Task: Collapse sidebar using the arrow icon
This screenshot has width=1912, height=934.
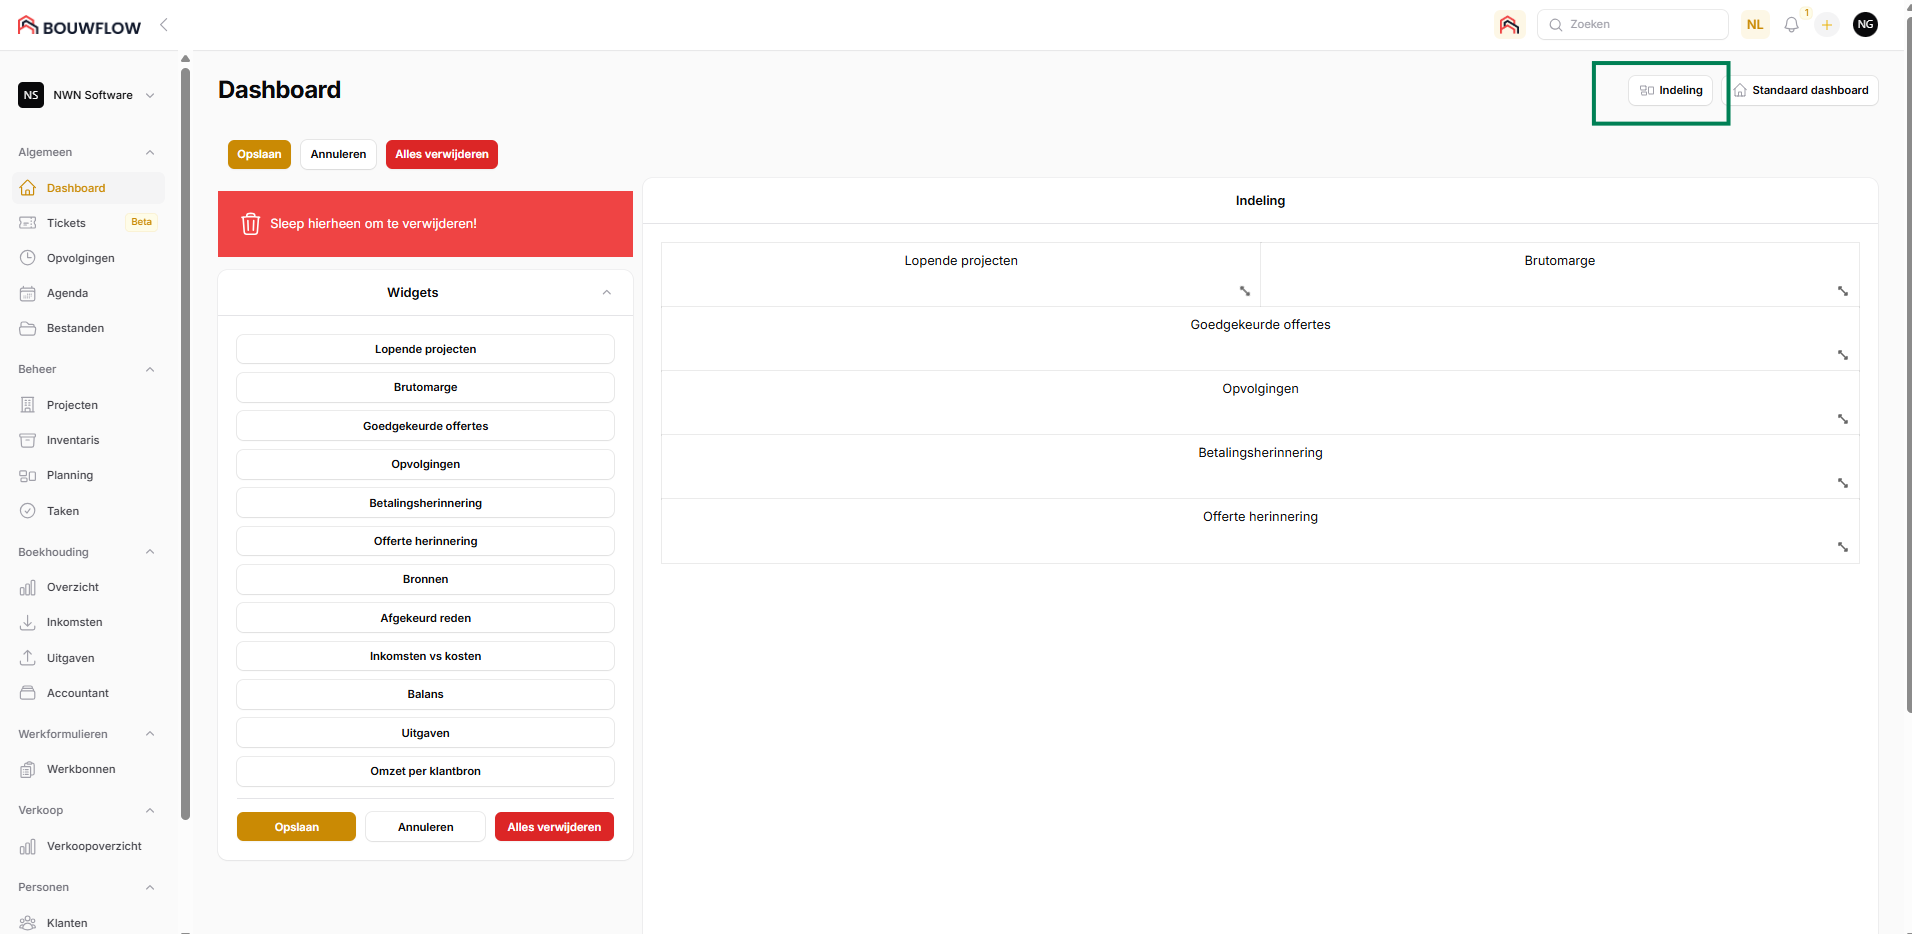Action: point(164,25)
